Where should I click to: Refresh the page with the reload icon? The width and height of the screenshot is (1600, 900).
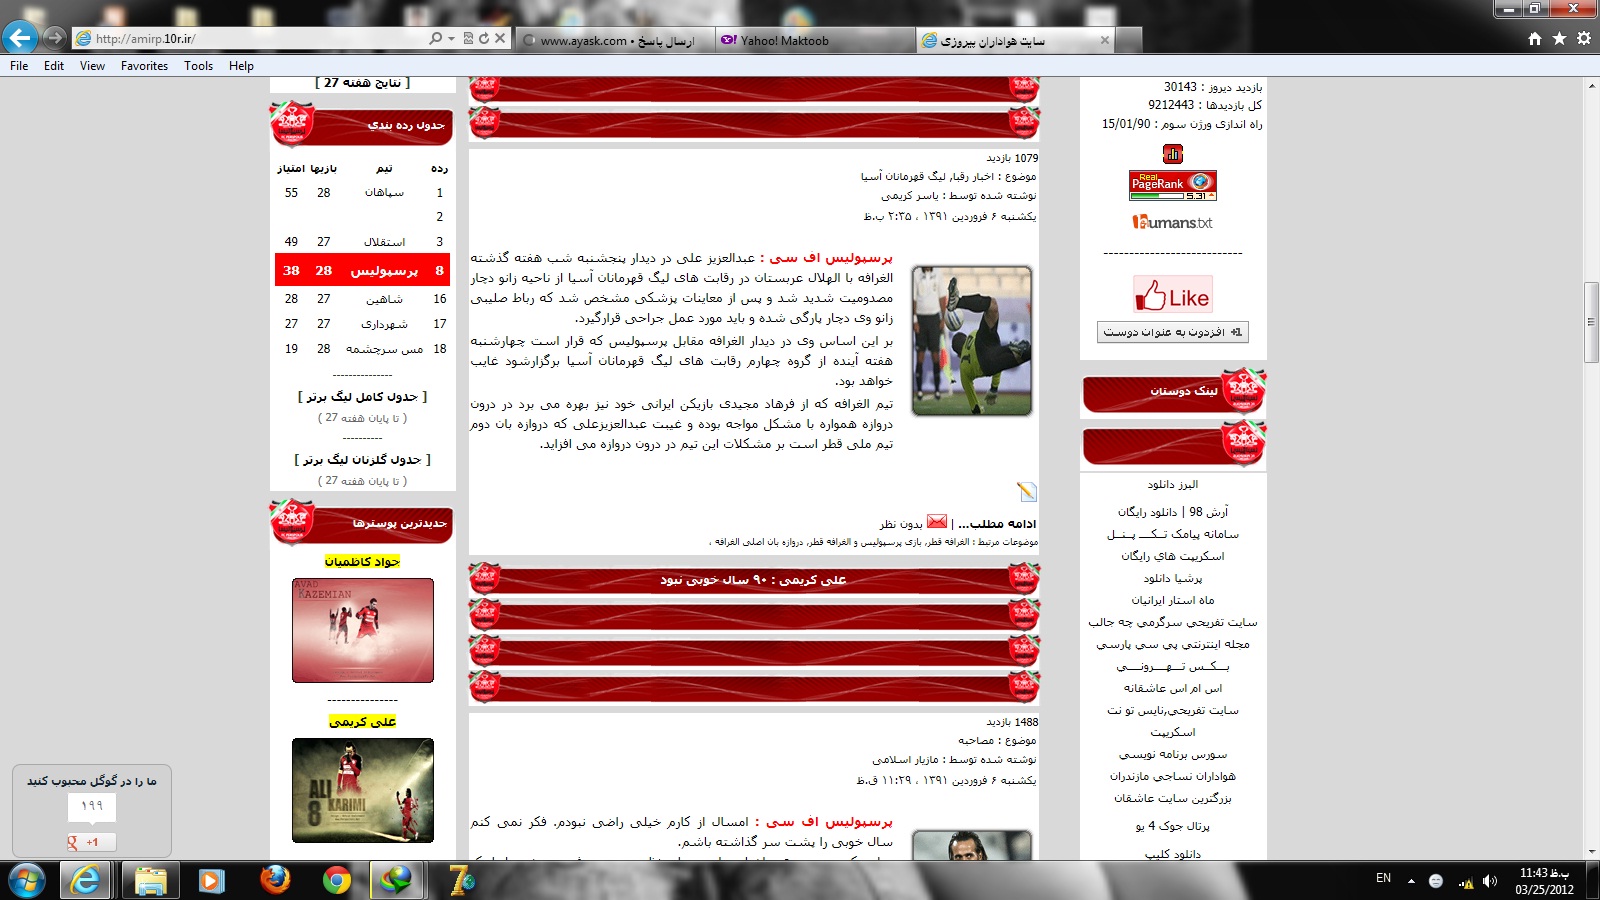(484, 38)
